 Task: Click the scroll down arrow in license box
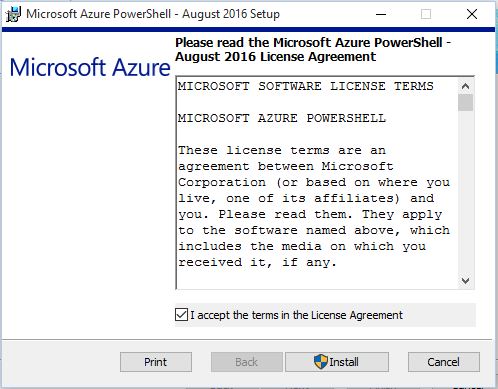465,281
